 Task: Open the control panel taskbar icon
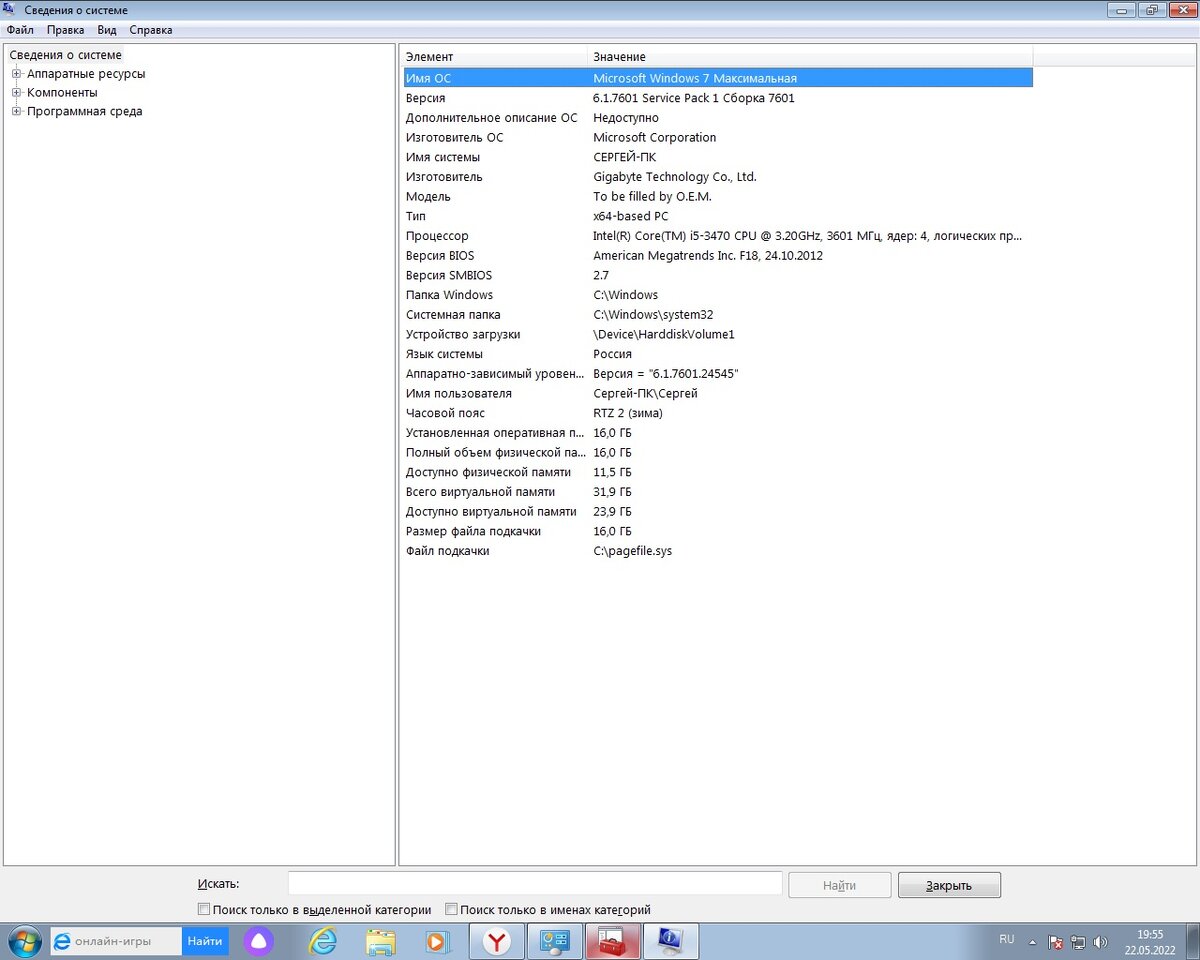point(554,941)
